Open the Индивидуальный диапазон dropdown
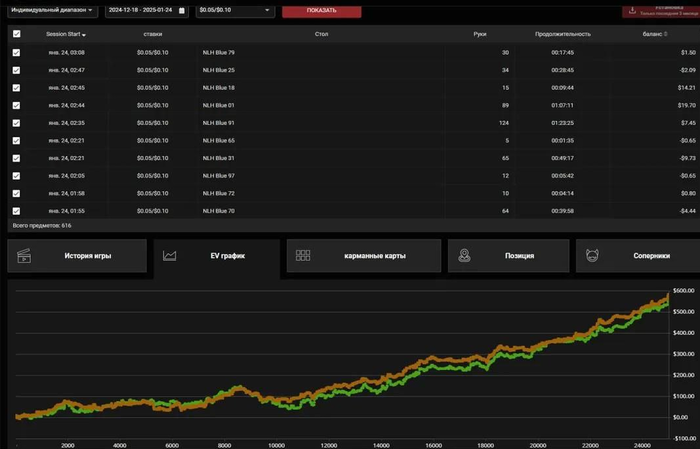 click(x=53, y=10)
